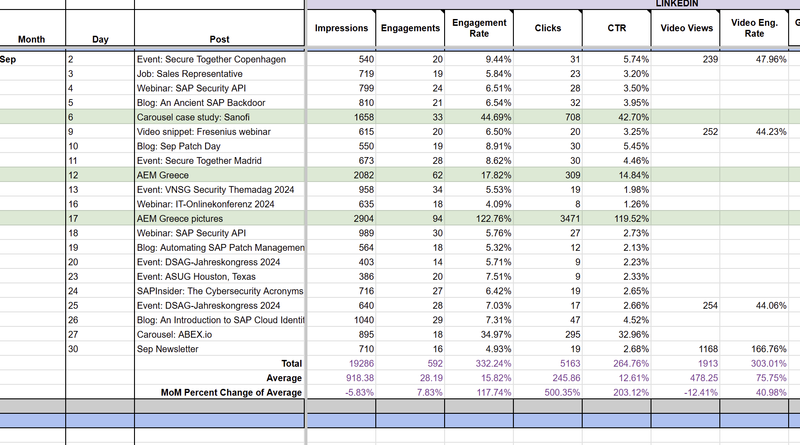Viewport: 800px width, 445px height.
Task: Select day 30 cell
Action: click(100, 349)
